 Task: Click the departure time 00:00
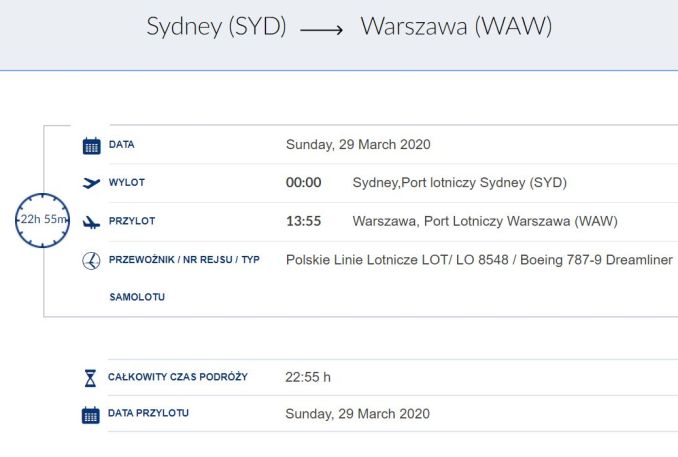pyautogui.click(x=304, y=182)
